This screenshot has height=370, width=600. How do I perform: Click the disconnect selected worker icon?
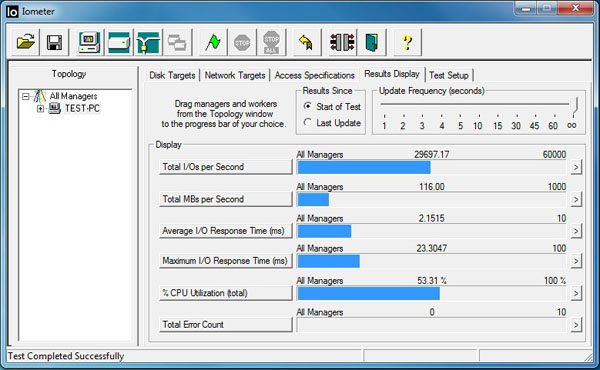point(342,42)
